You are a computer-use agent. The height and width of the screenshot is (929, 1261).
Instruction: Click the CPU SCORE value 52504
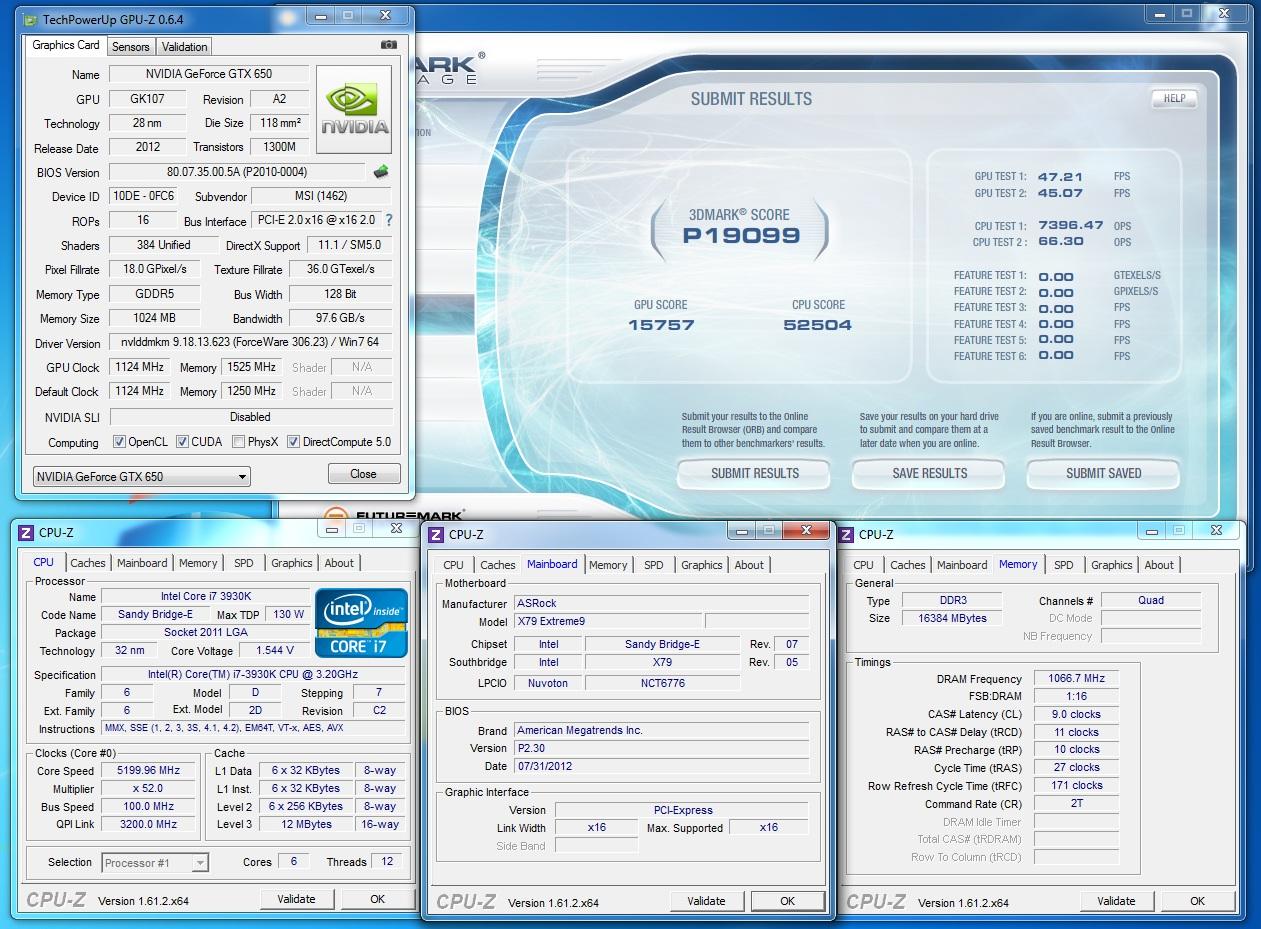[818, 325]
